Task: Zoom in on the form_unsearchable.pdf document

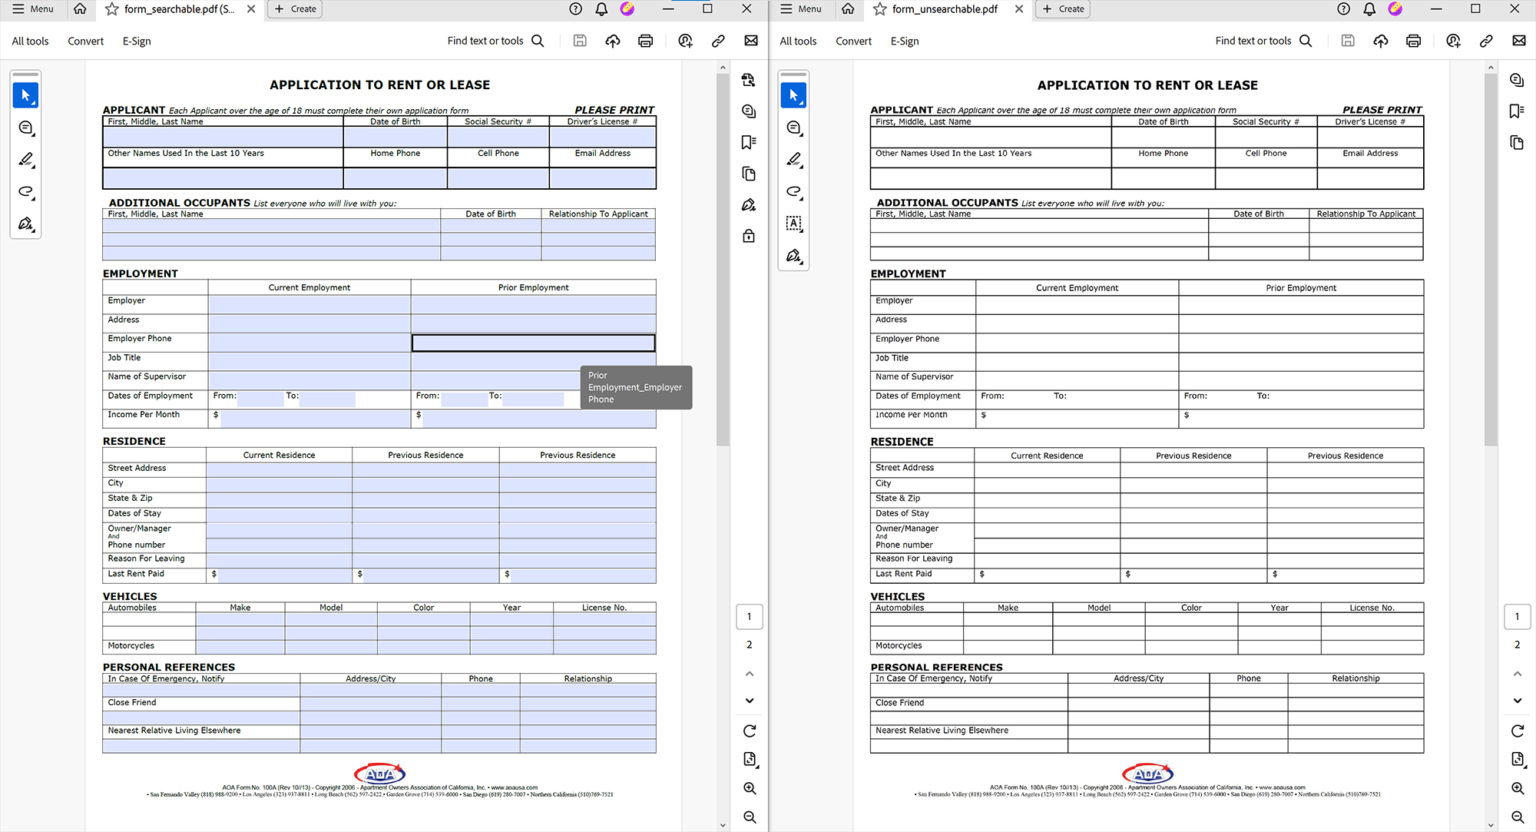Action: click(x=1517, y=789)
